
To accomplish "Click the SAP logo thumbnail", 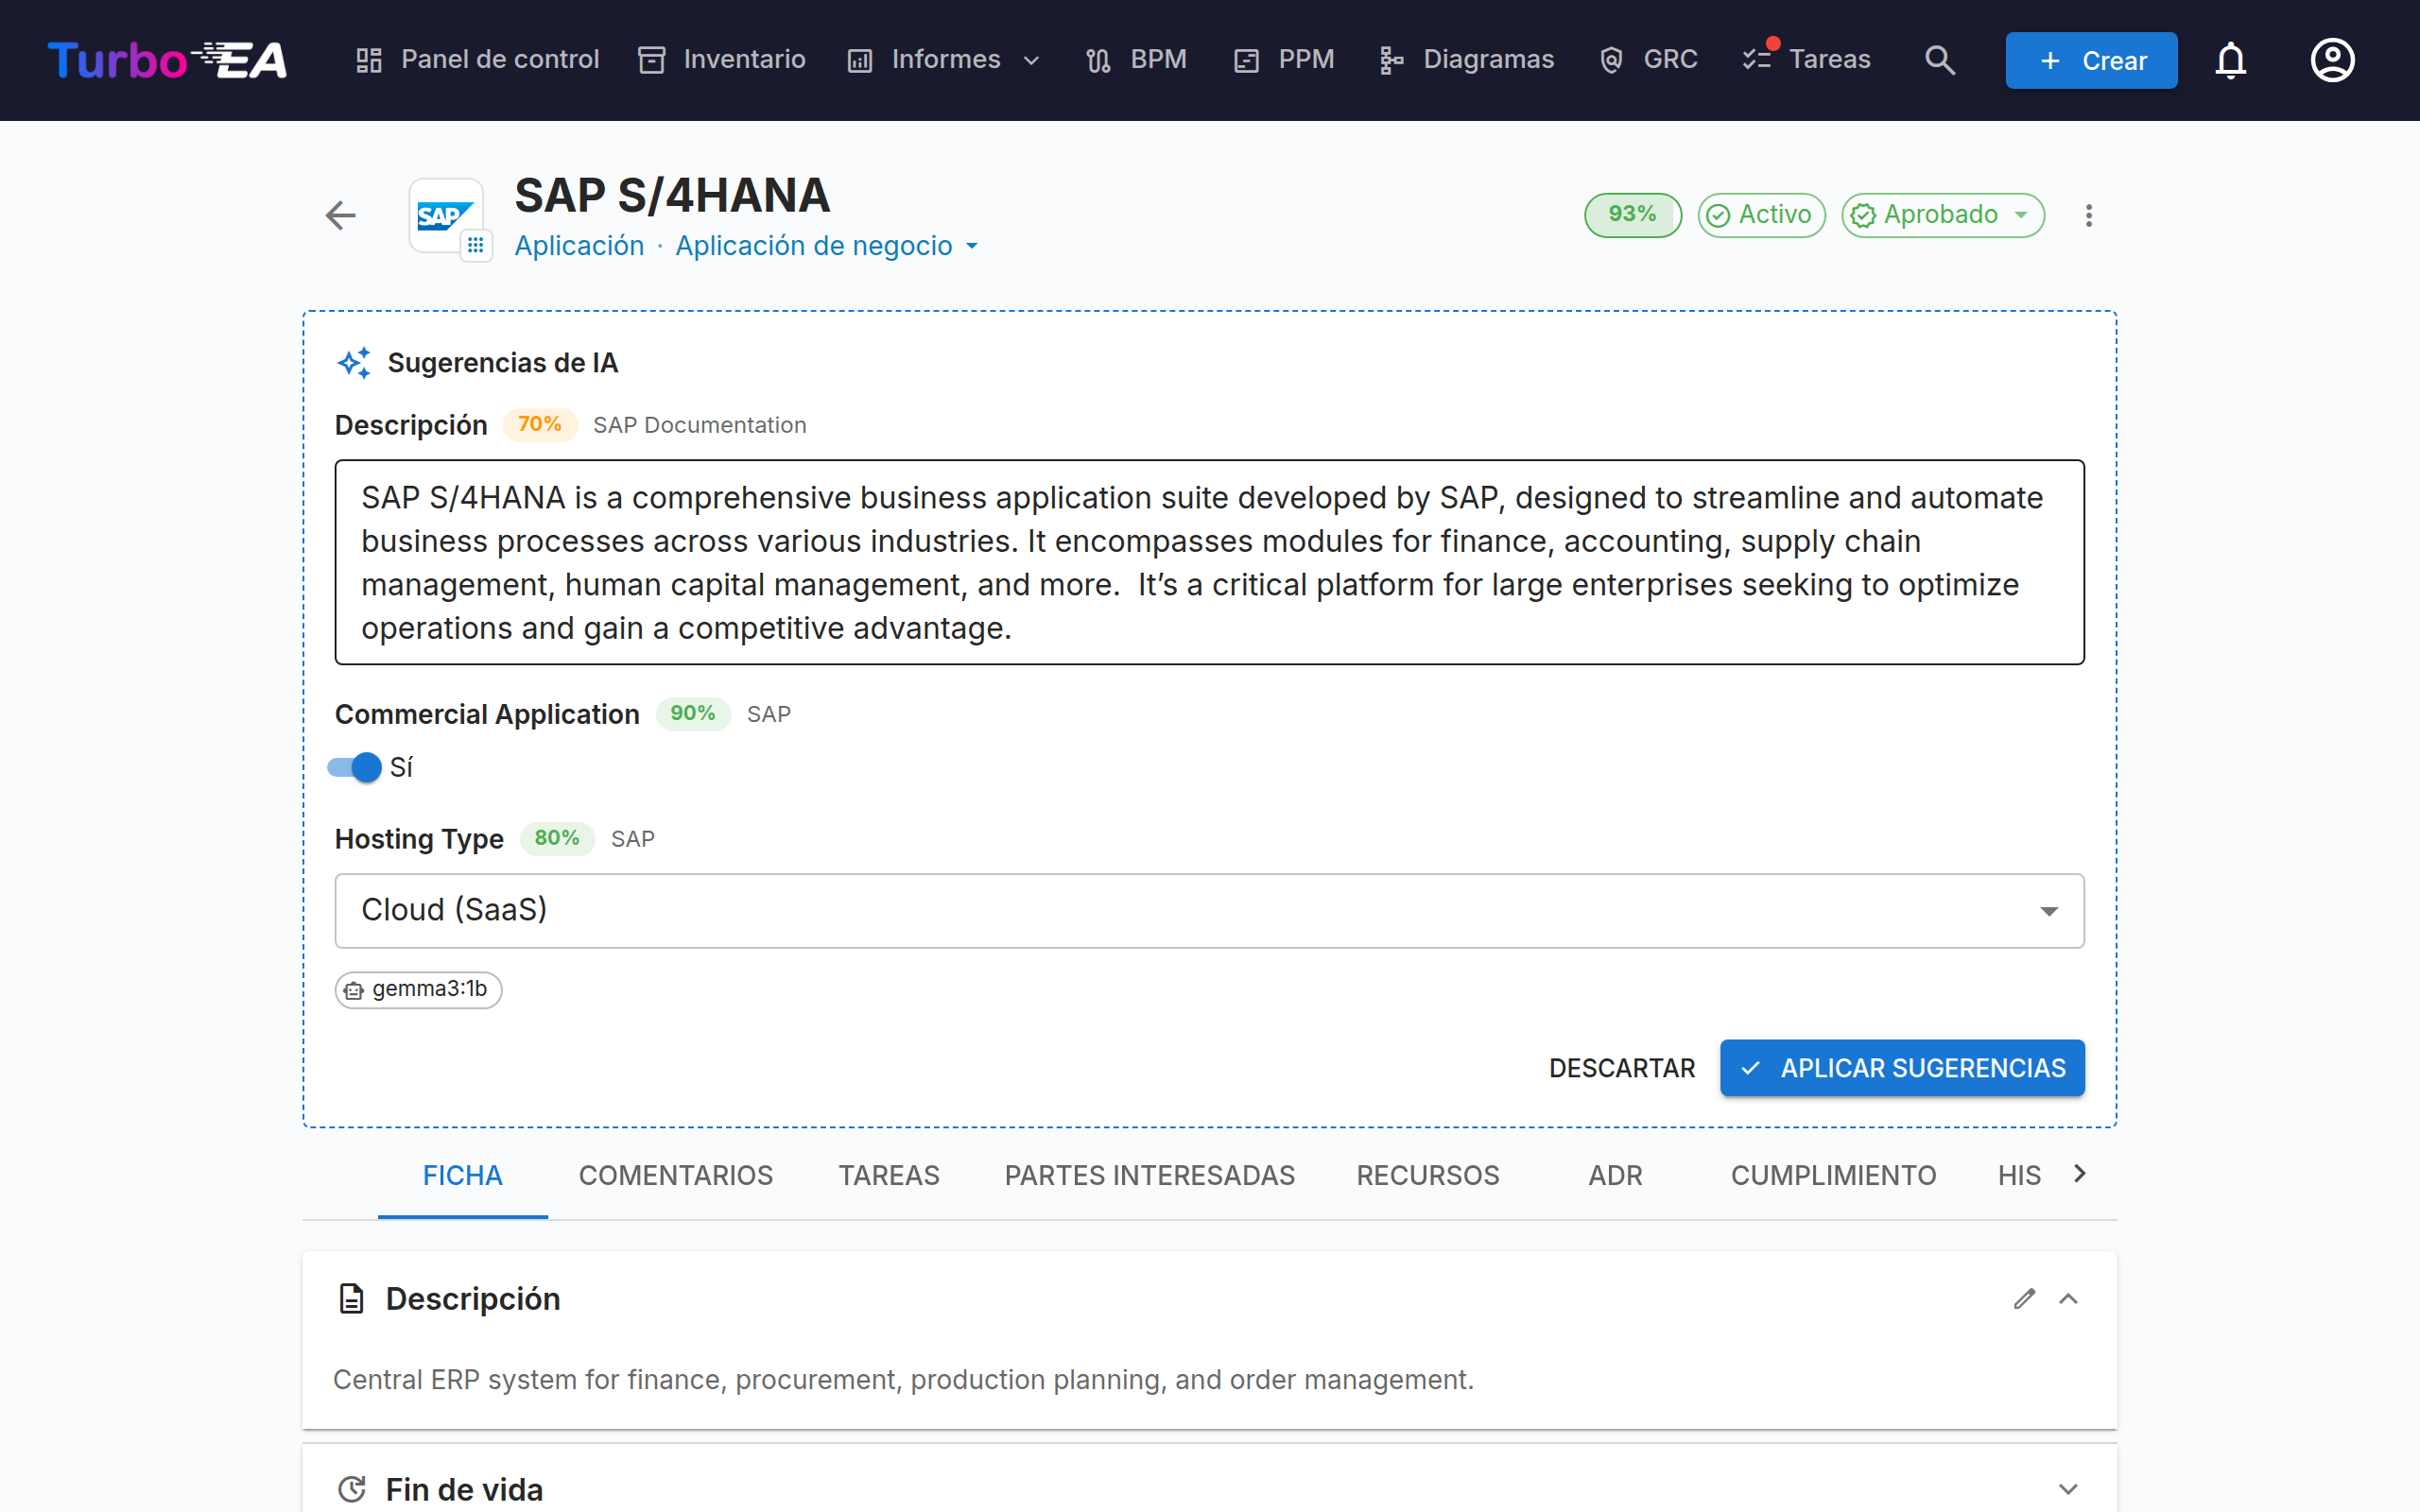I will (x=445, y=215).
